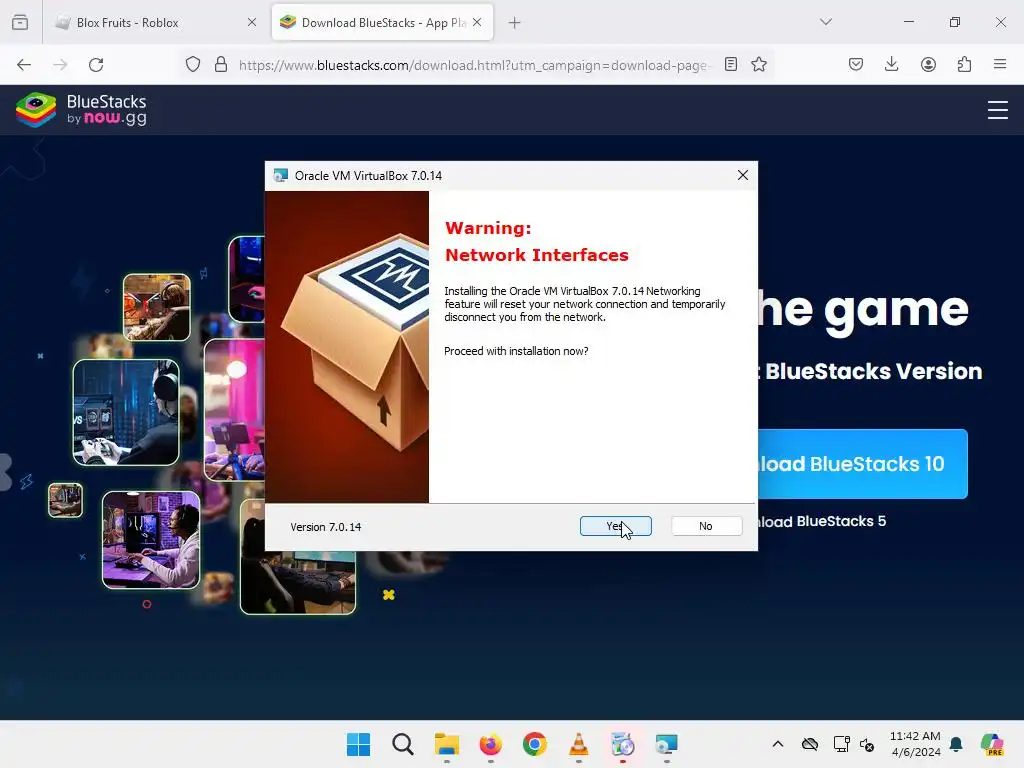Open the BlueStacks site hamburger menu
Viewport: 1024px width, 768px height.
[998, 110]
